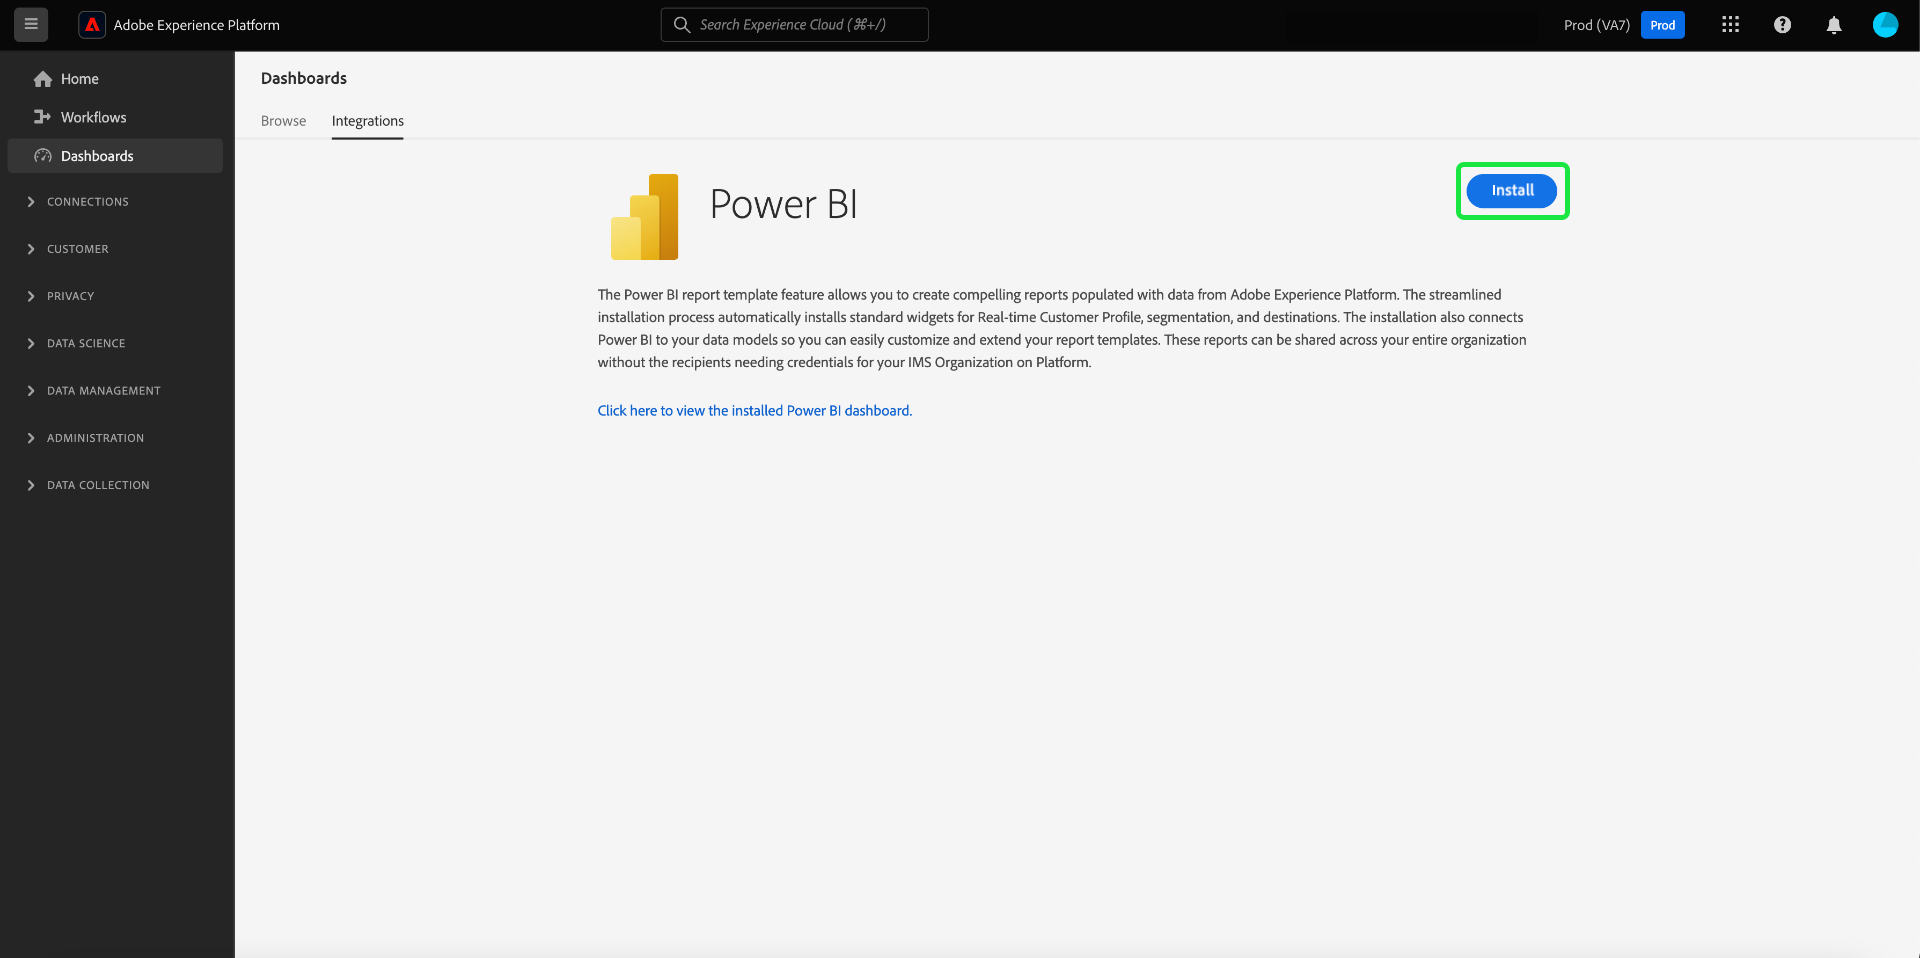Switch to the Browse tab

[x=284, y=121]
